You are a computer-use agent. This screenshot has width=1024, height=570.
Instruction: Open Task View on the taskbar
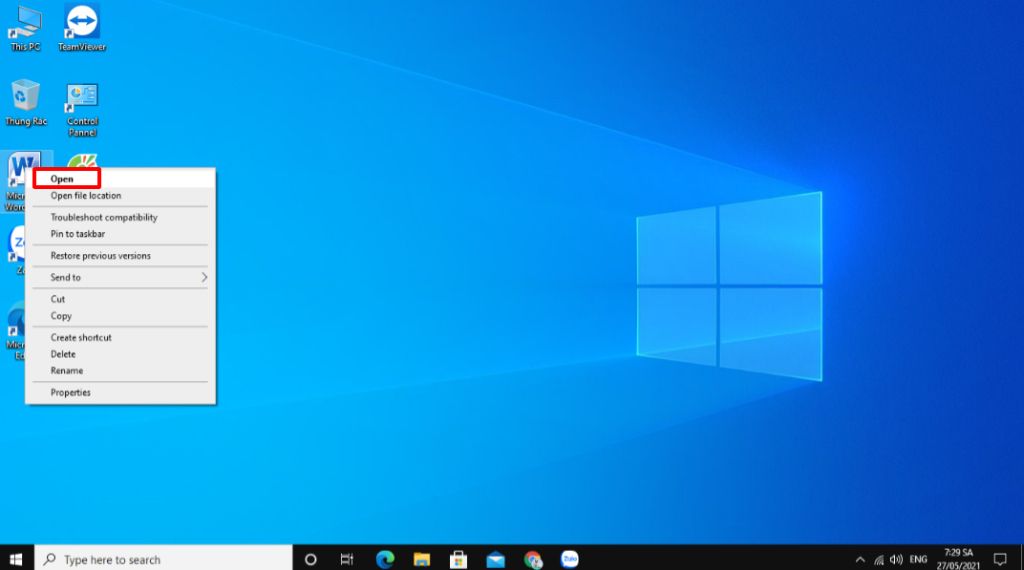coord(347,559)
